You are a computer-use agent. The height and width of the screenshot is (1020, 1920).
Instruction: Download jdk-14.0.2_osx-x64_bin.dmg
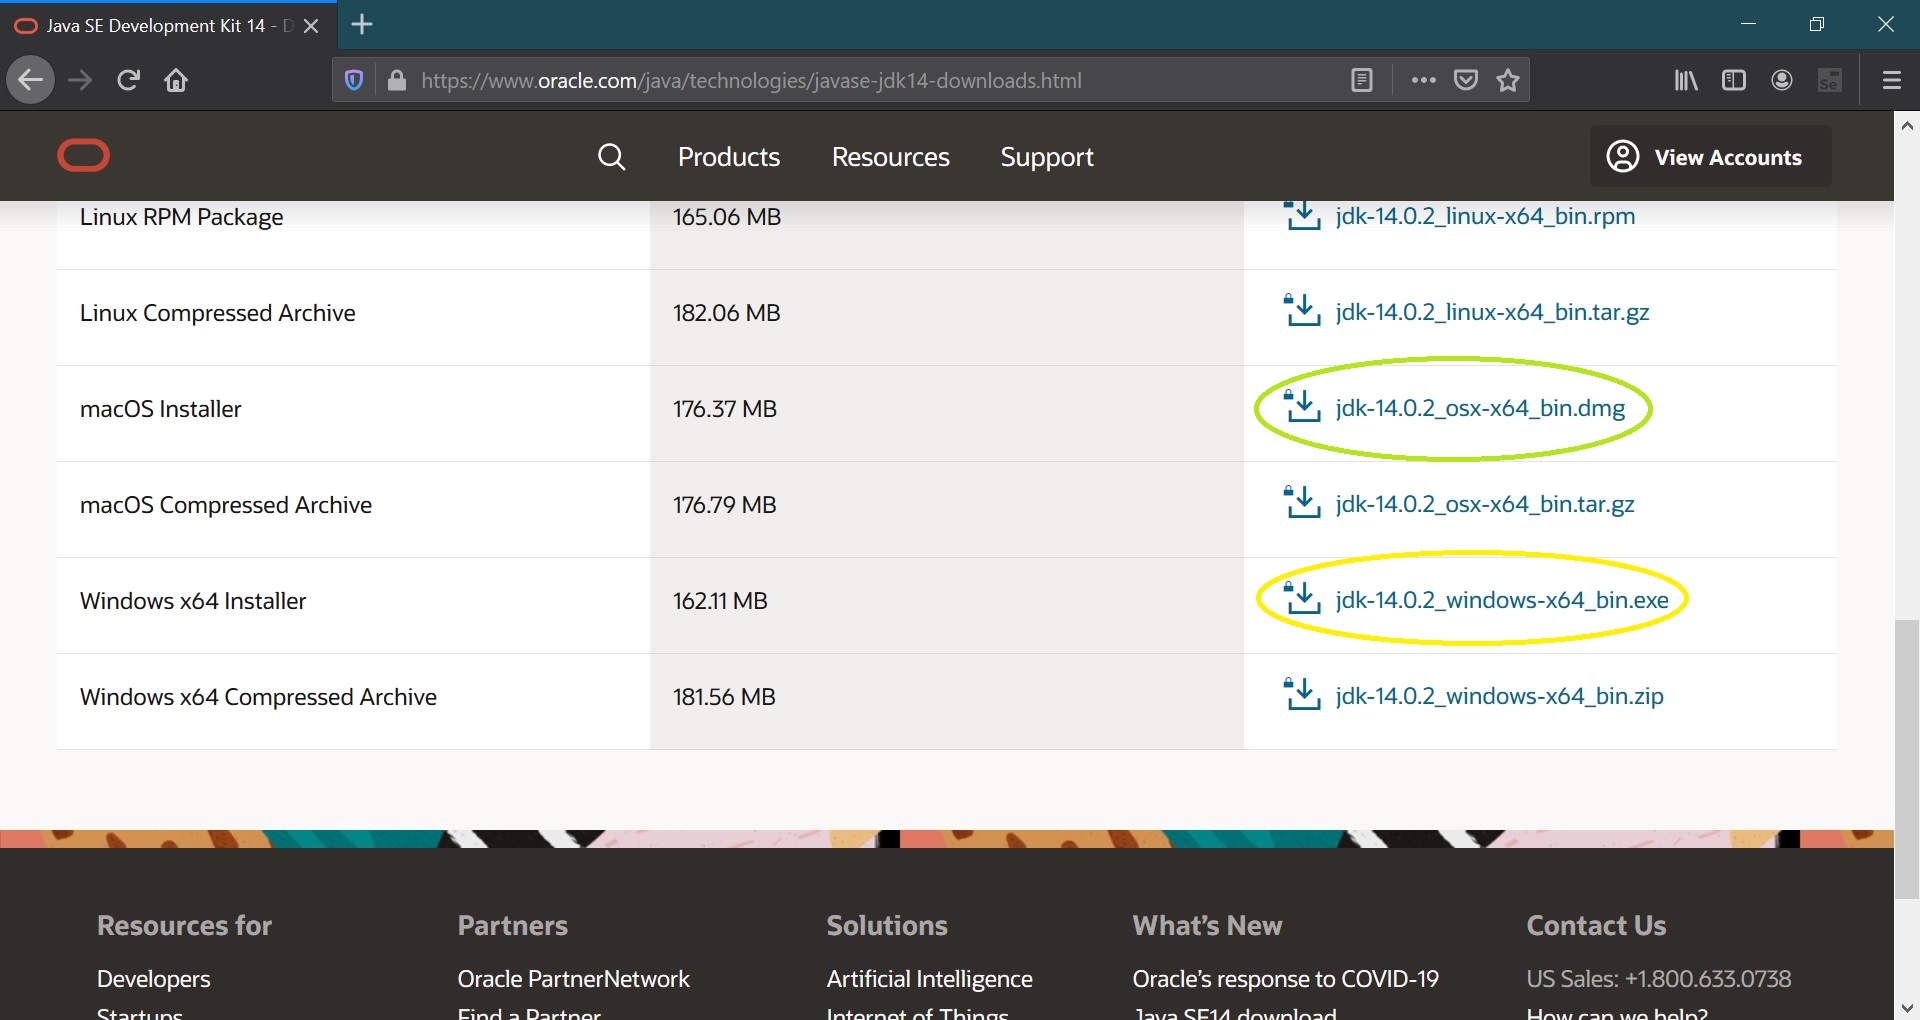pyautogui.click(x=1480, y=408)
